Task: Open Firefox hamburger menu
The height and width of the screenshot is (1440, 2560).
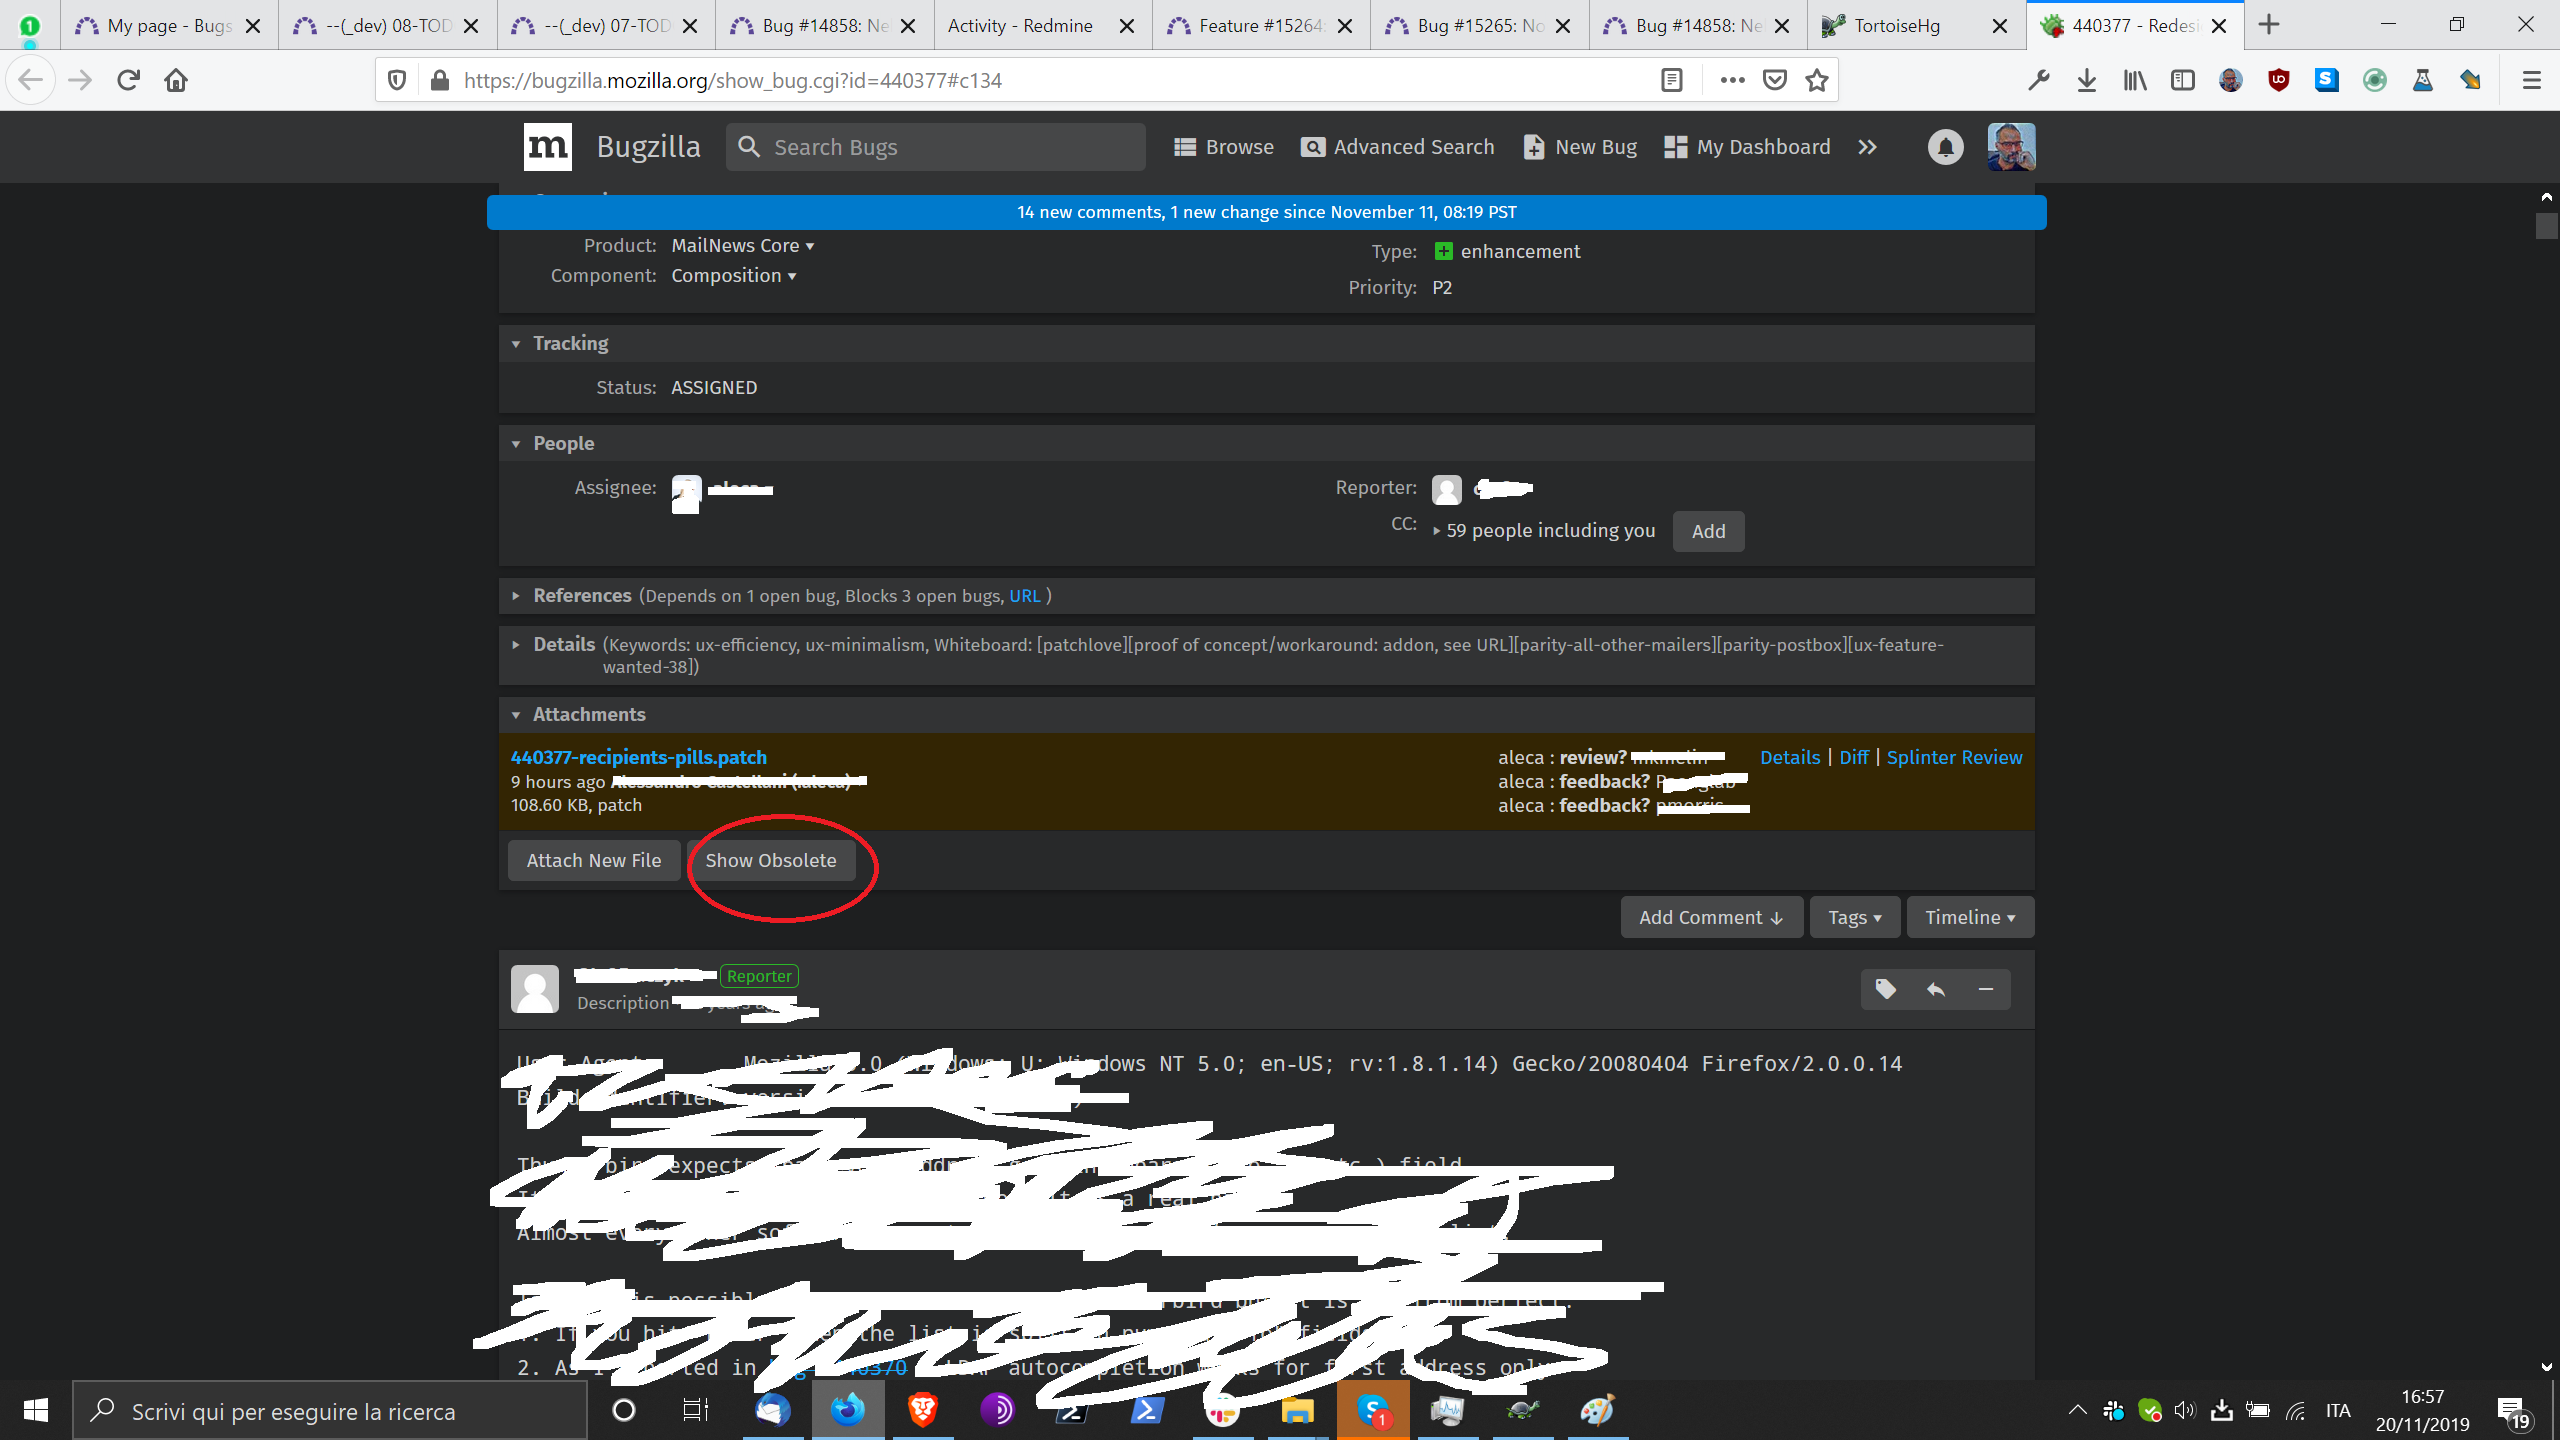Action: [x=2531, y=80]
